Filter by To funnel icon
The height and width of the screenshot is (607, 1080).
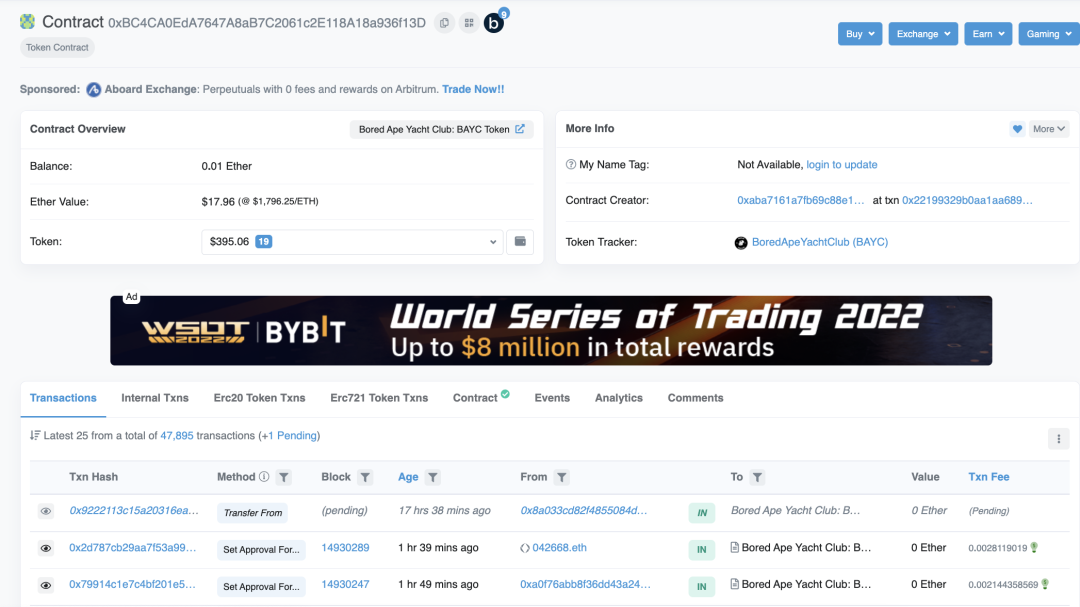pos(757,477)
